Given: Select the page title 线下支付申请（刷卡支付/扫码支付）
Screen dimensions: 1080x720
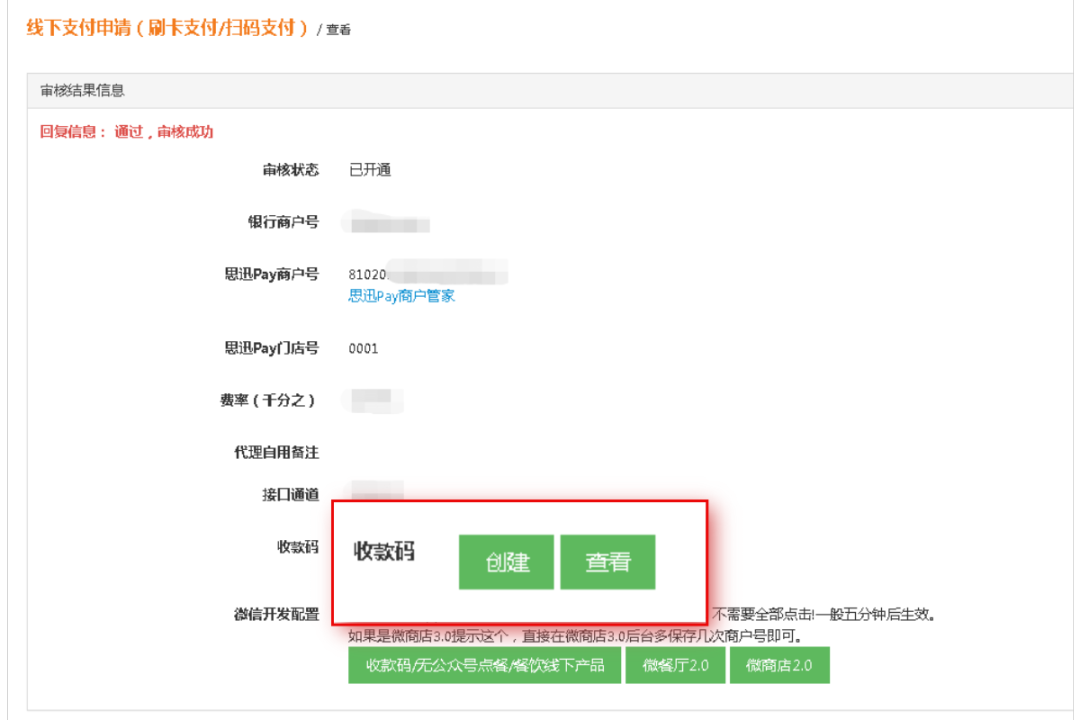Looking at the screenshot, I should [160, 29].
